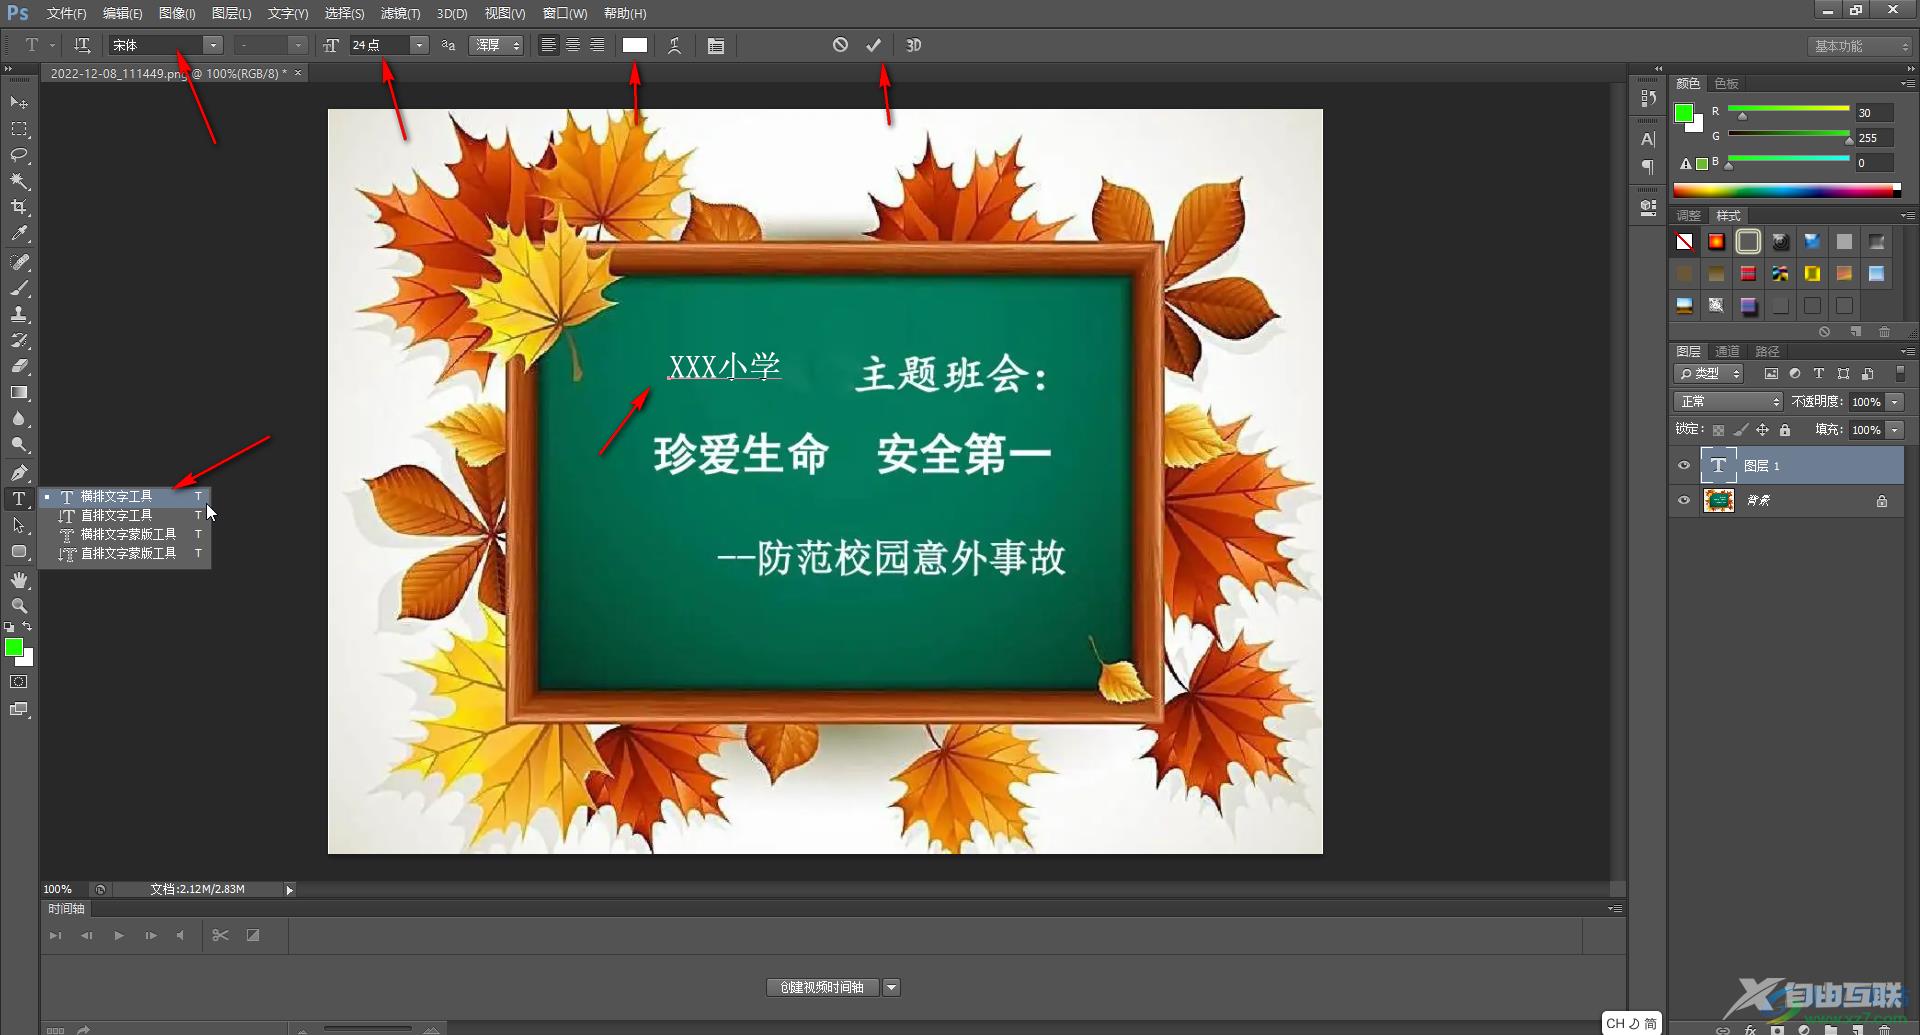
Task: Toggle lock position for layer
Action: 1763,430
